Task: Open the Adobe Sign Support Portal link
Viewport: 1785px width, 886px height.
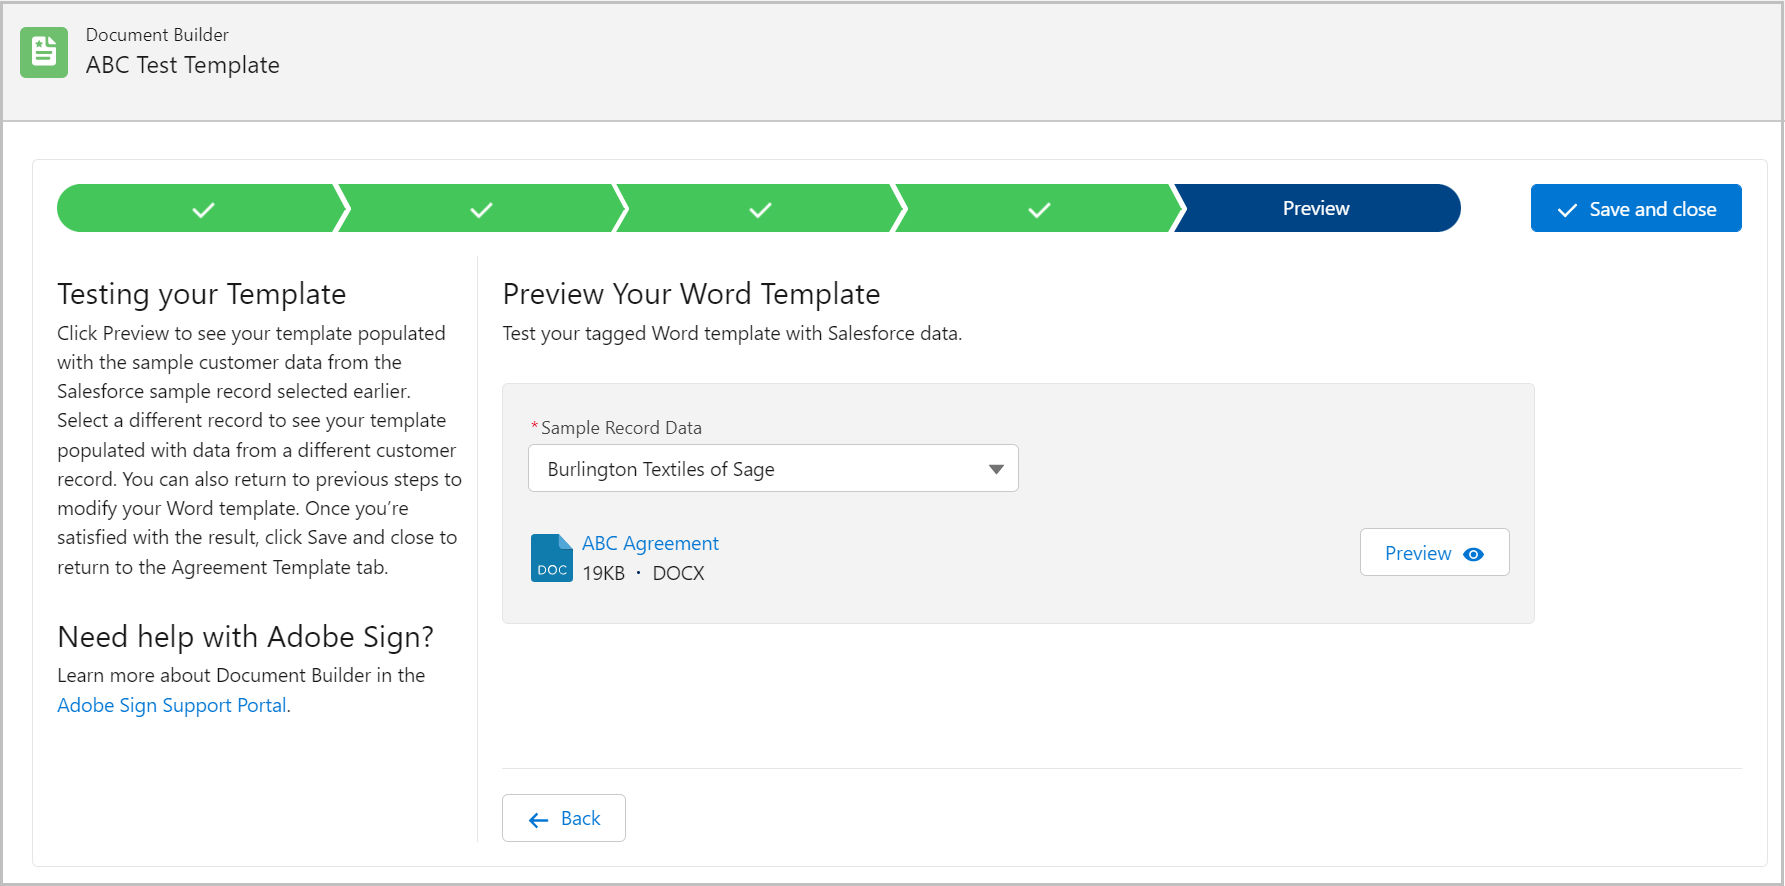Action: coord(172,705)
